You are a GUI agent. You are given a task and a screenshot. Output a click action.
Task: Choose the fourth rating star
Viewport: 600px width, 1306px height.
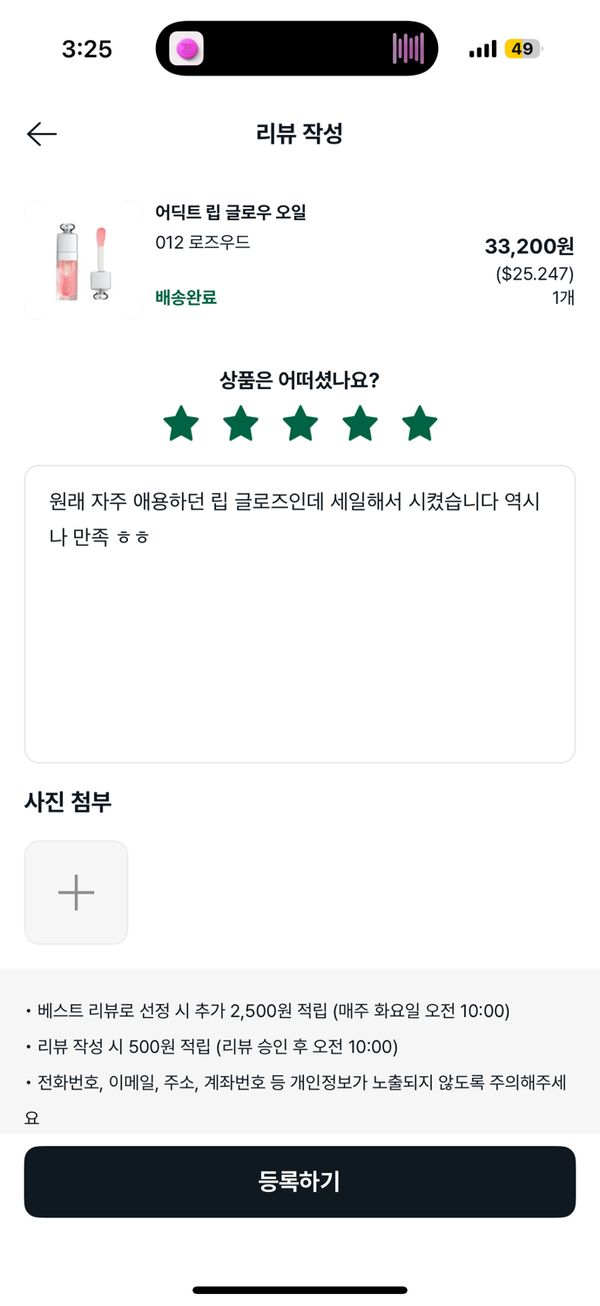[x=360, y=424]
